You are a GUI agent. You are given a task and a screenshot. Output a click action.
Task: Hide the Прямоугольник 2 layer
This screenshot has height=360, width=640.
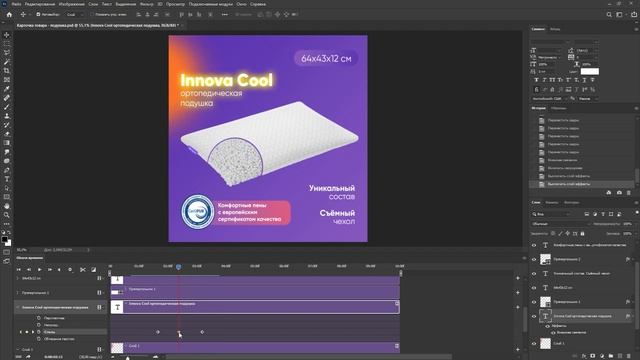[x=534, y=259]
